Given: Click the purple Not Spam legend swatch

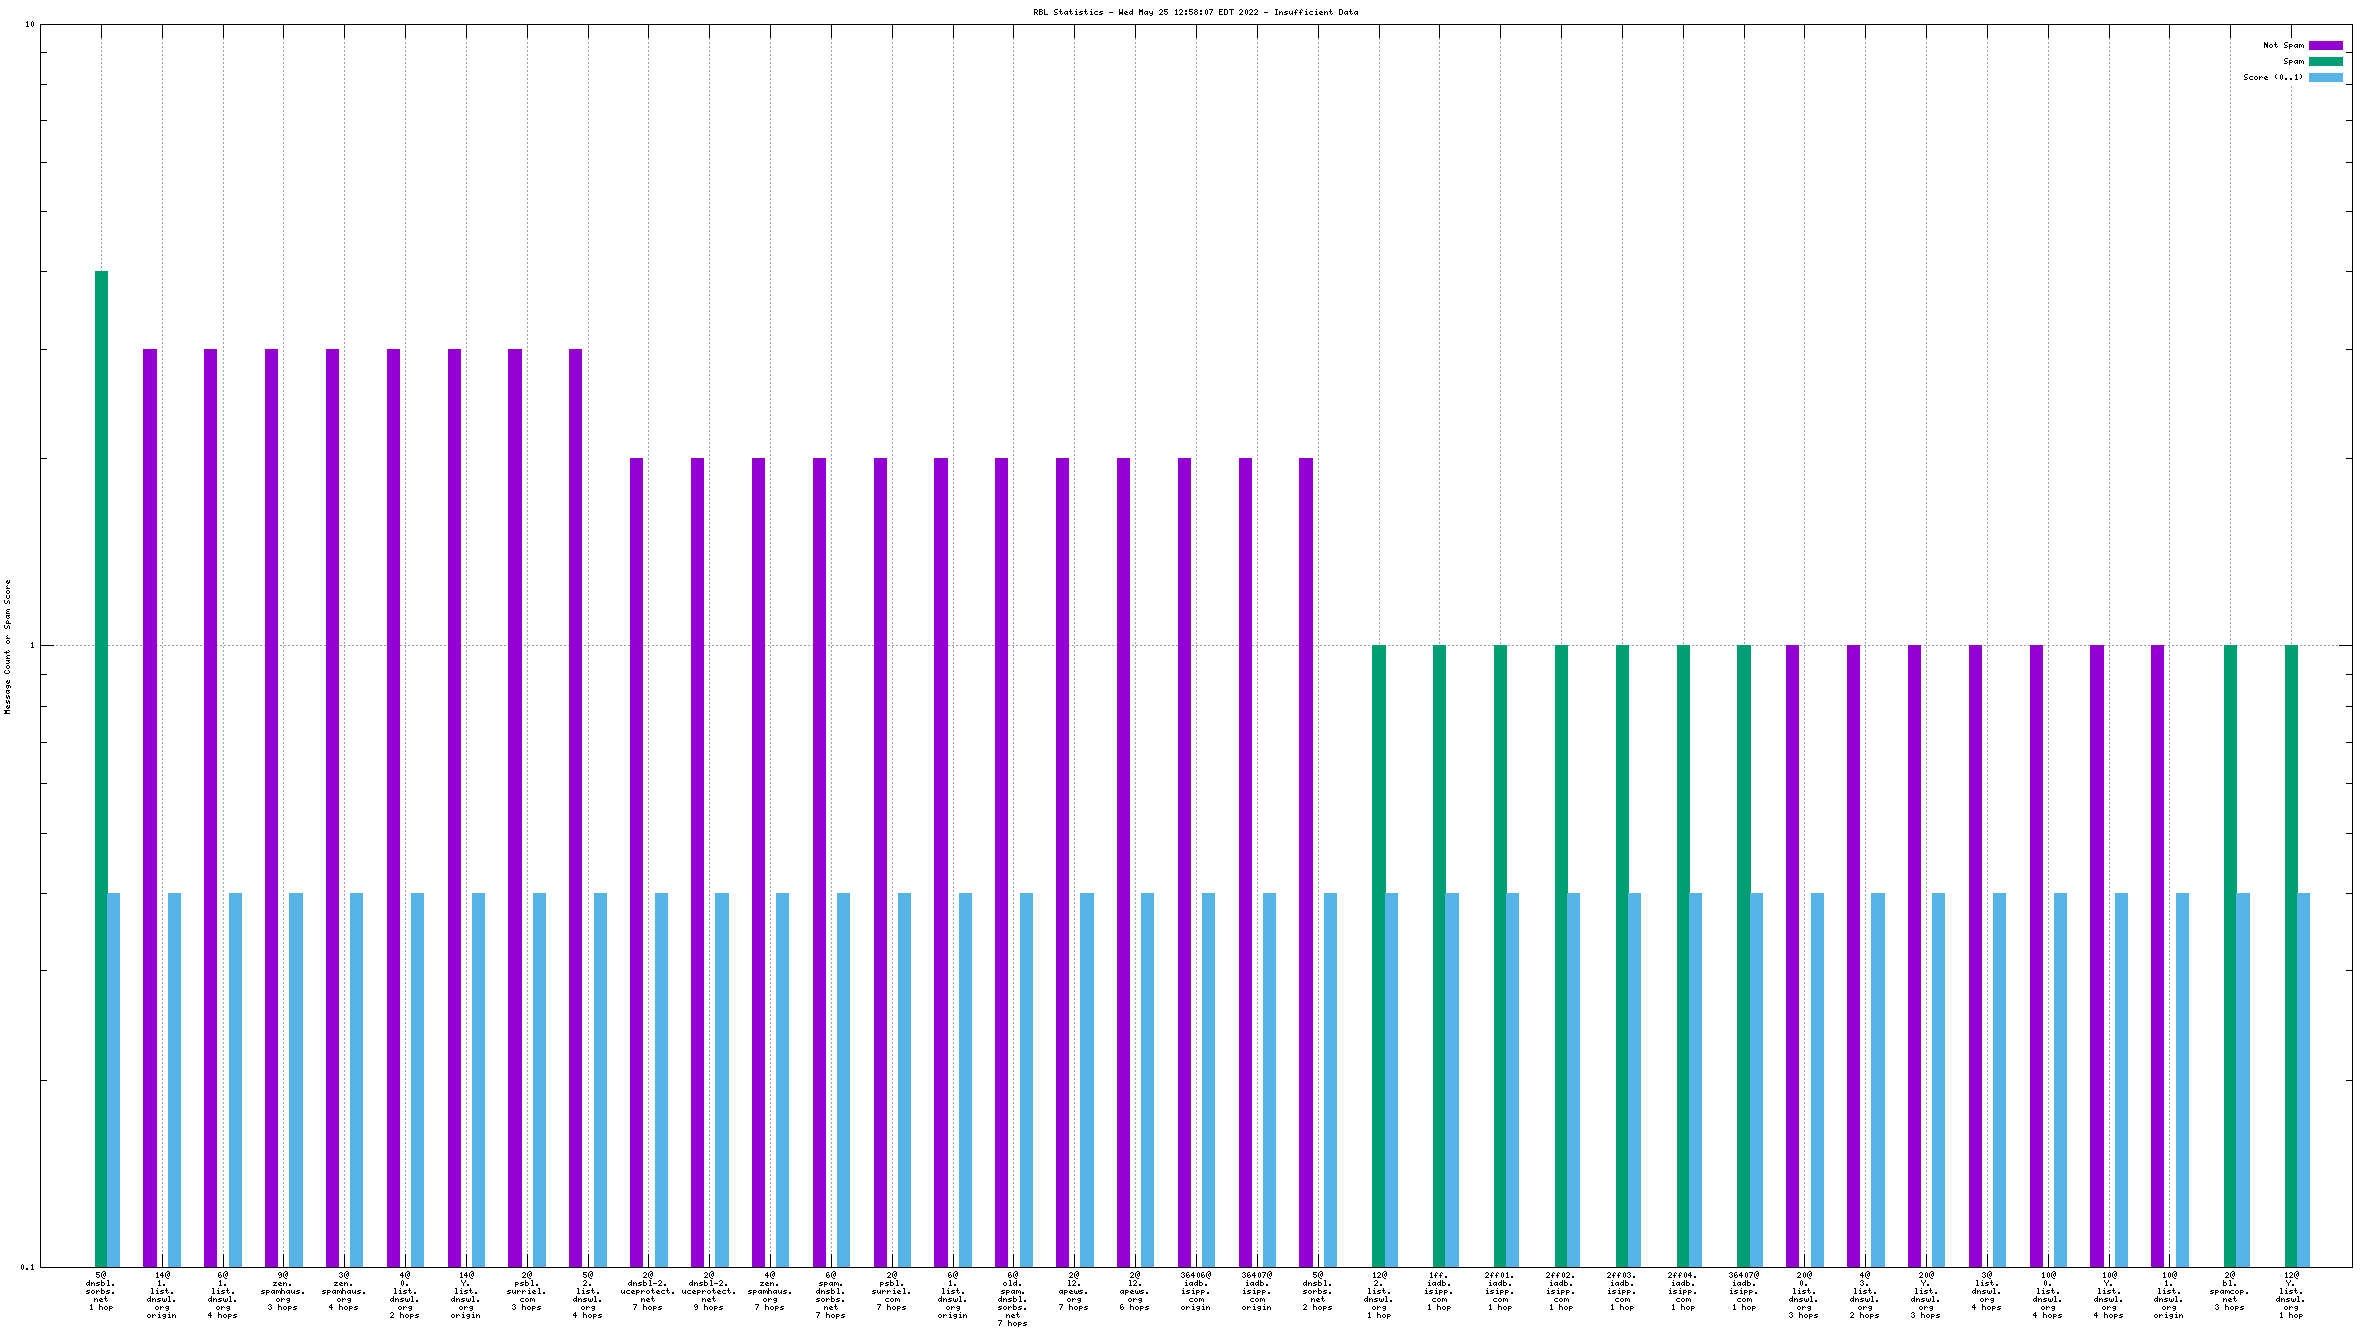Looking at the screenshot, I should point(2325,45).
